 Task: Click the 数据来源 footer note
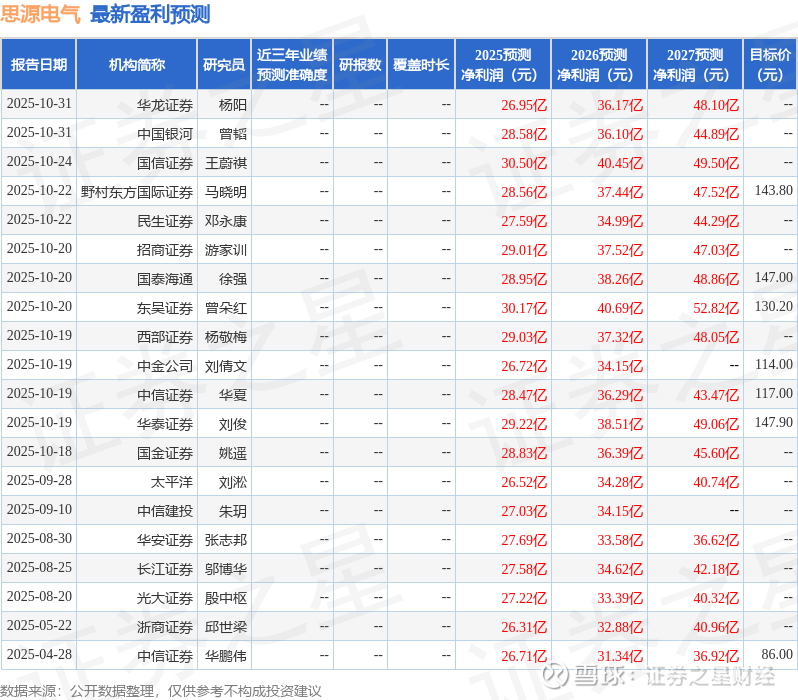[x=161, y=691]
